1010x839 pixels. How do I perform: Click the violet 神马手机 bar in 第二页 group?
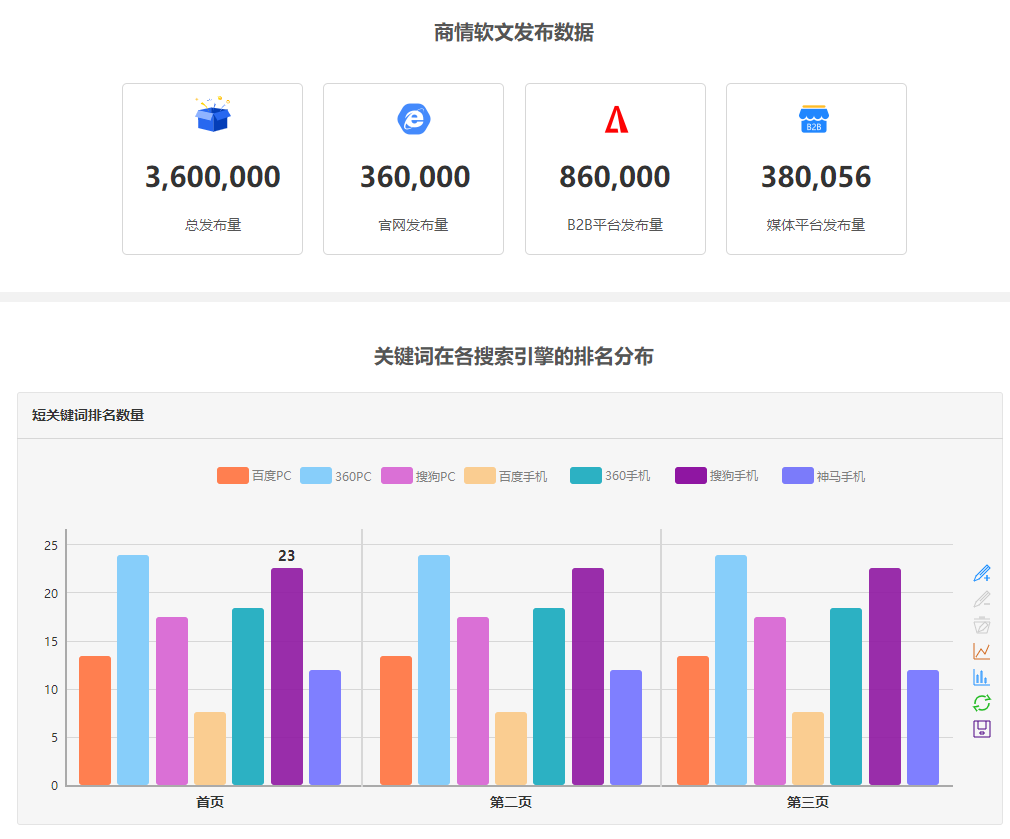[x=626, y=728]
